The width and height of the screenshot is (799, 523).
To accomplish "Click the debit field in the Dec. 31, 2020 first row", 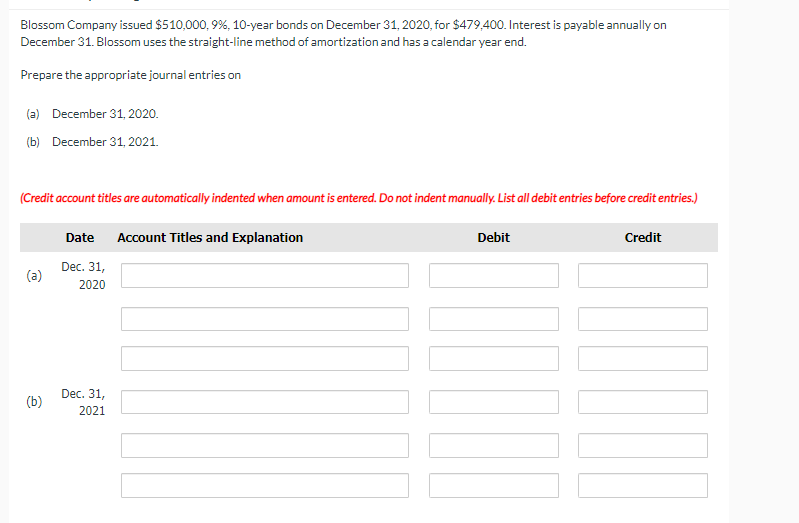I will 494,275.
